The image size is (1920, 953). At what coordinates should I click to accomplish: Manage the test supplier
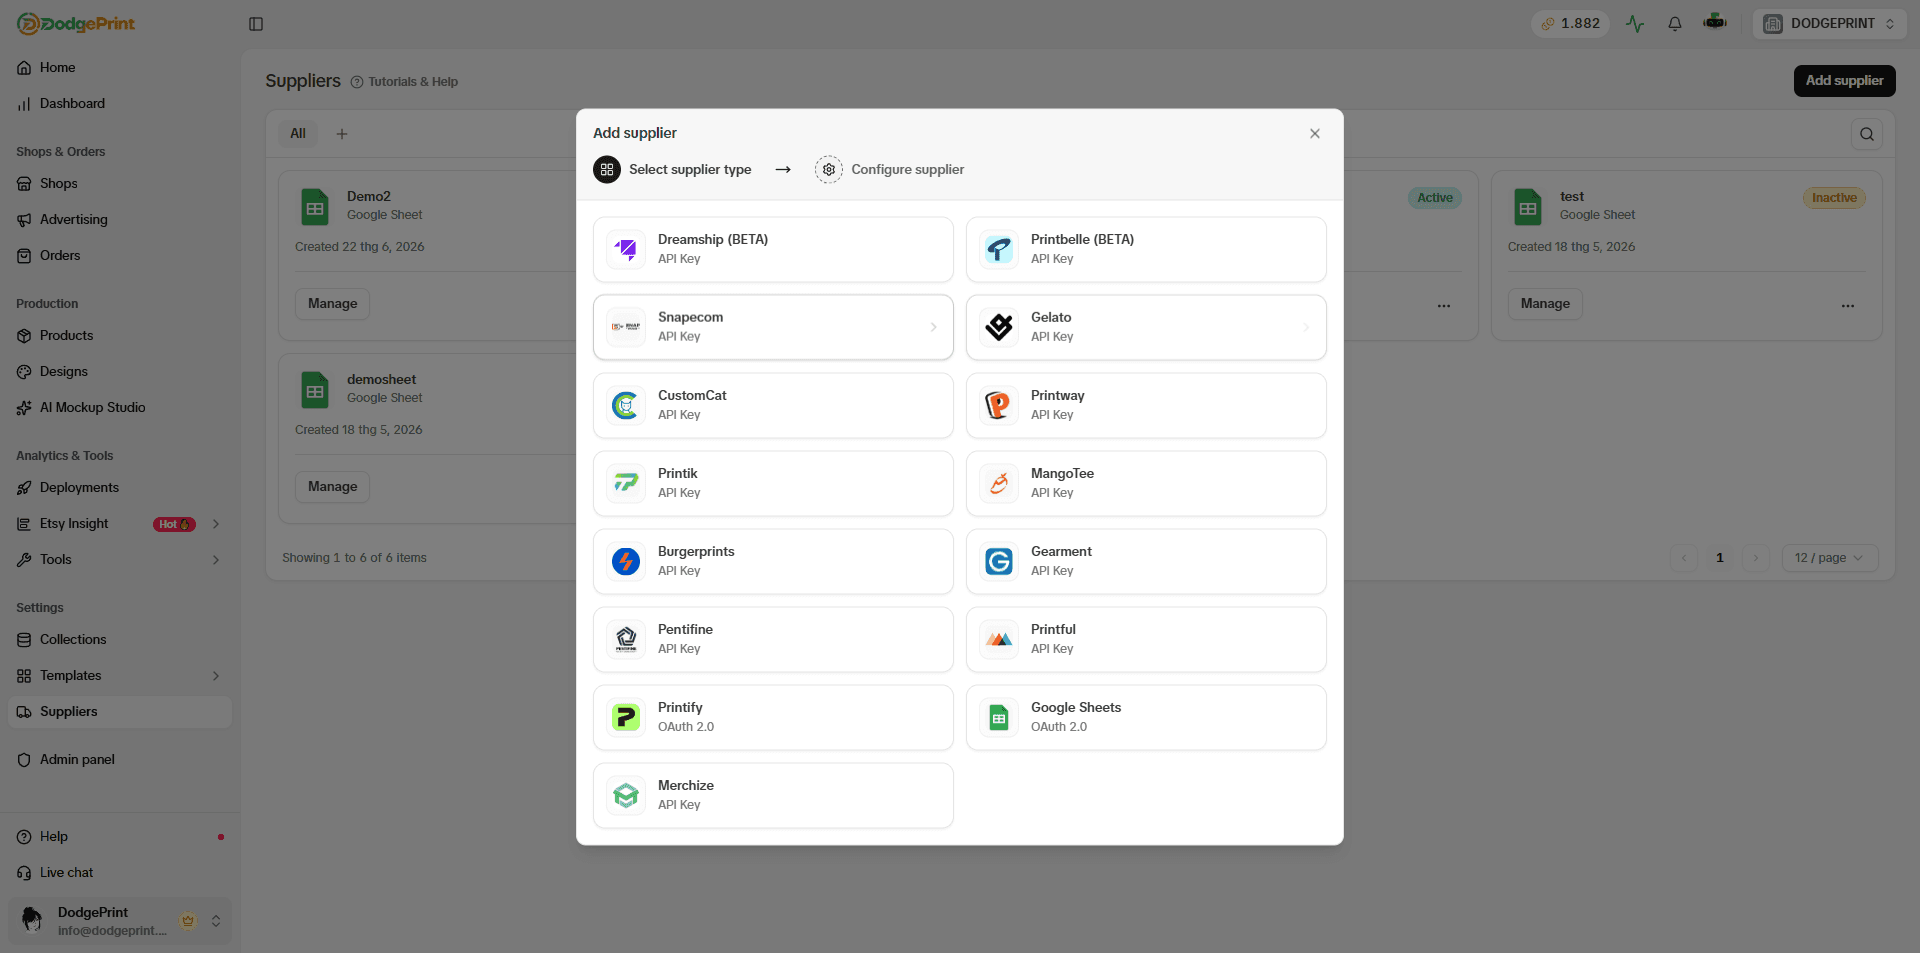tap(1545, 304)
